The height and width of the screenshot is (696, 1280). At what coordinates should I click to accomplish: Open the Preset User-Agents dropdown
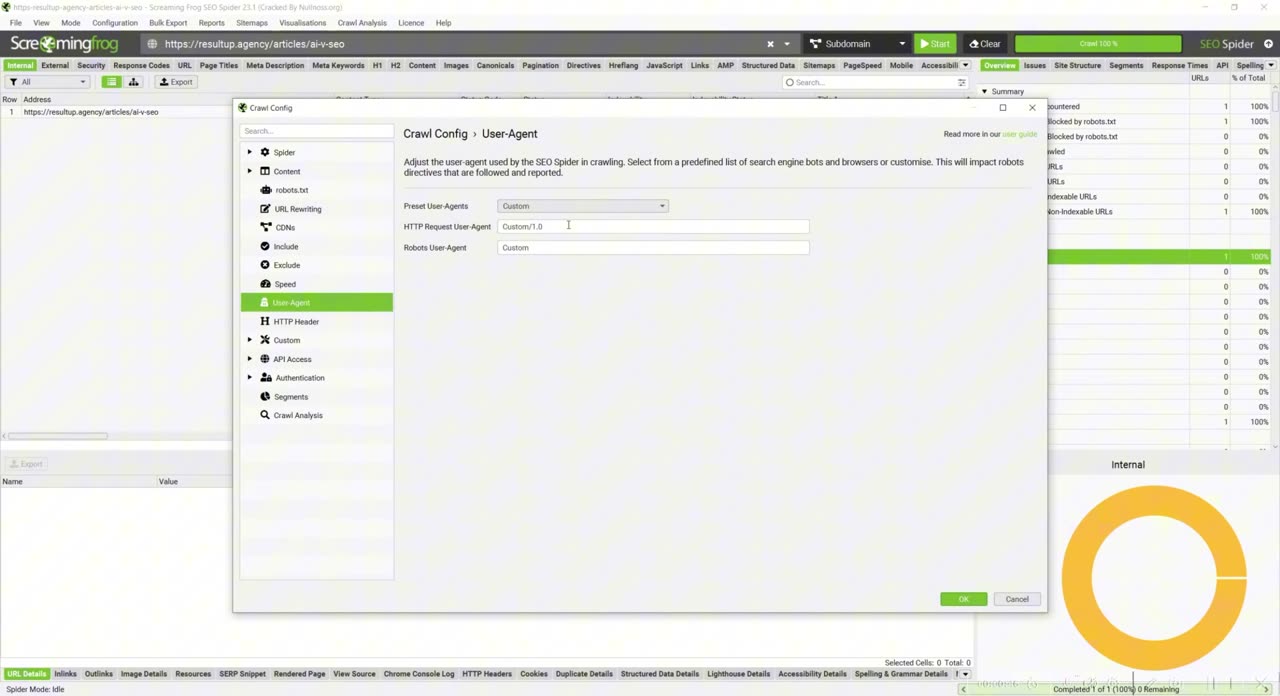click(583, 206)
